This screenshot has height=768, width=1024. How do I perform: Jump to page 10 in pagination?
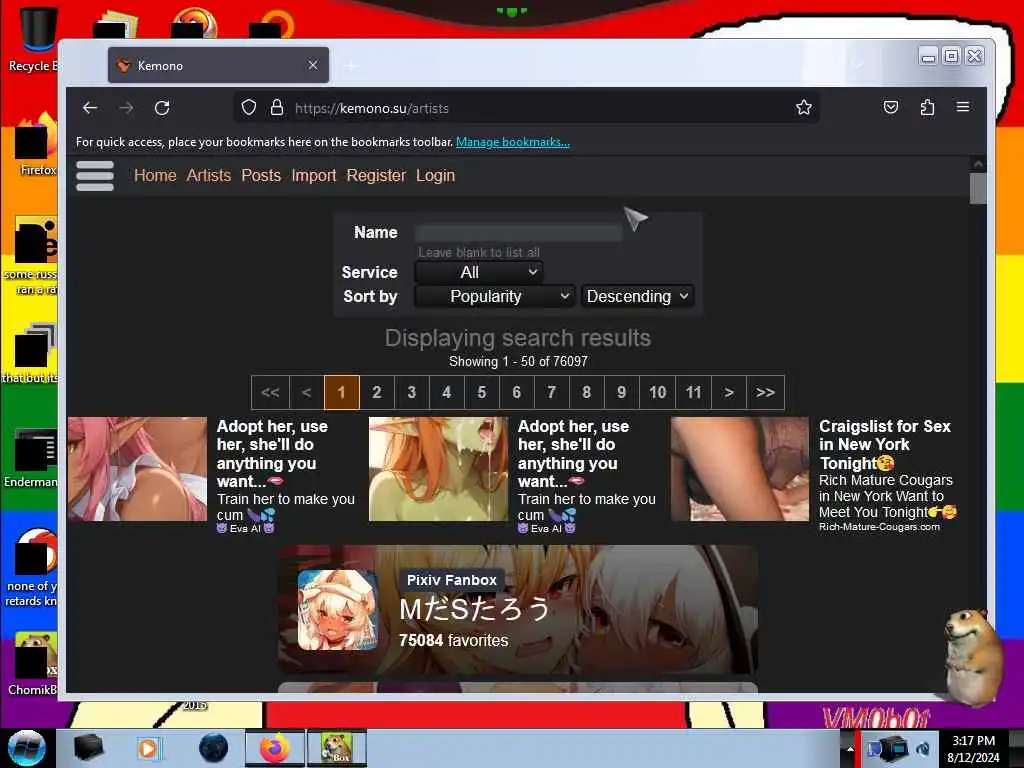pyautogui.click(x=658, y=392)
